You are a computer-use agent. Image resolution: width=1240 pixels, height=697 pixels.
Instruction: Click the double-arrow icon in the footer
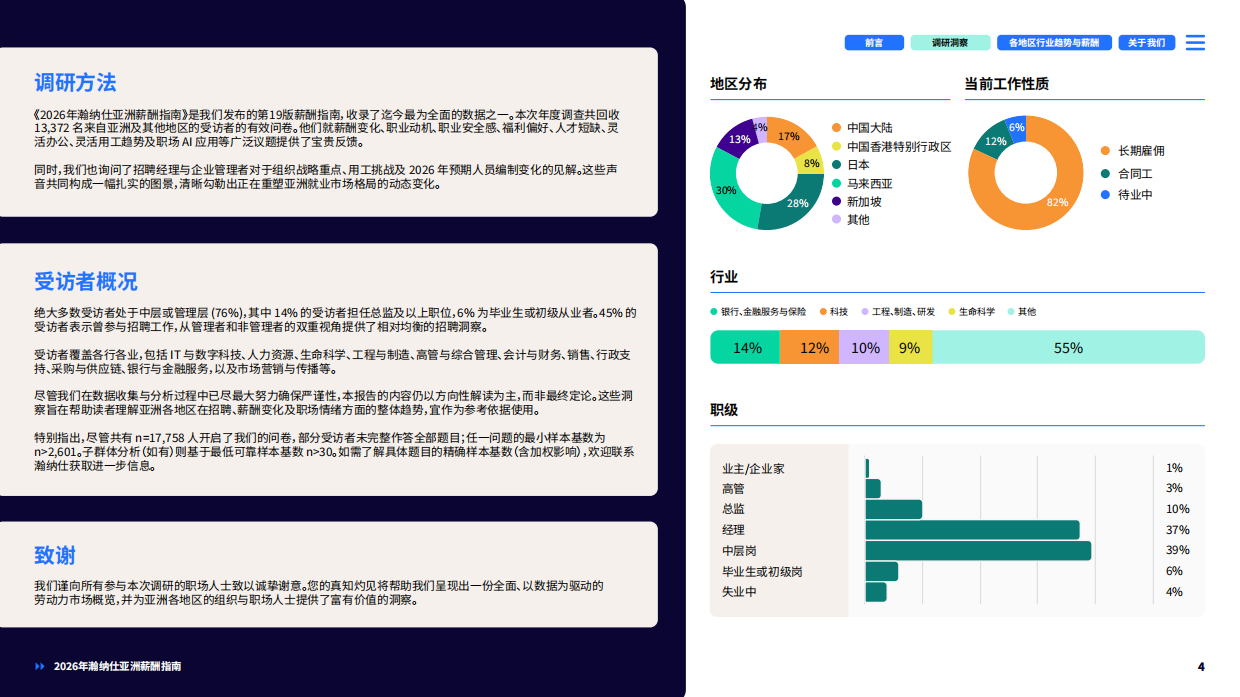coord(40,666)
